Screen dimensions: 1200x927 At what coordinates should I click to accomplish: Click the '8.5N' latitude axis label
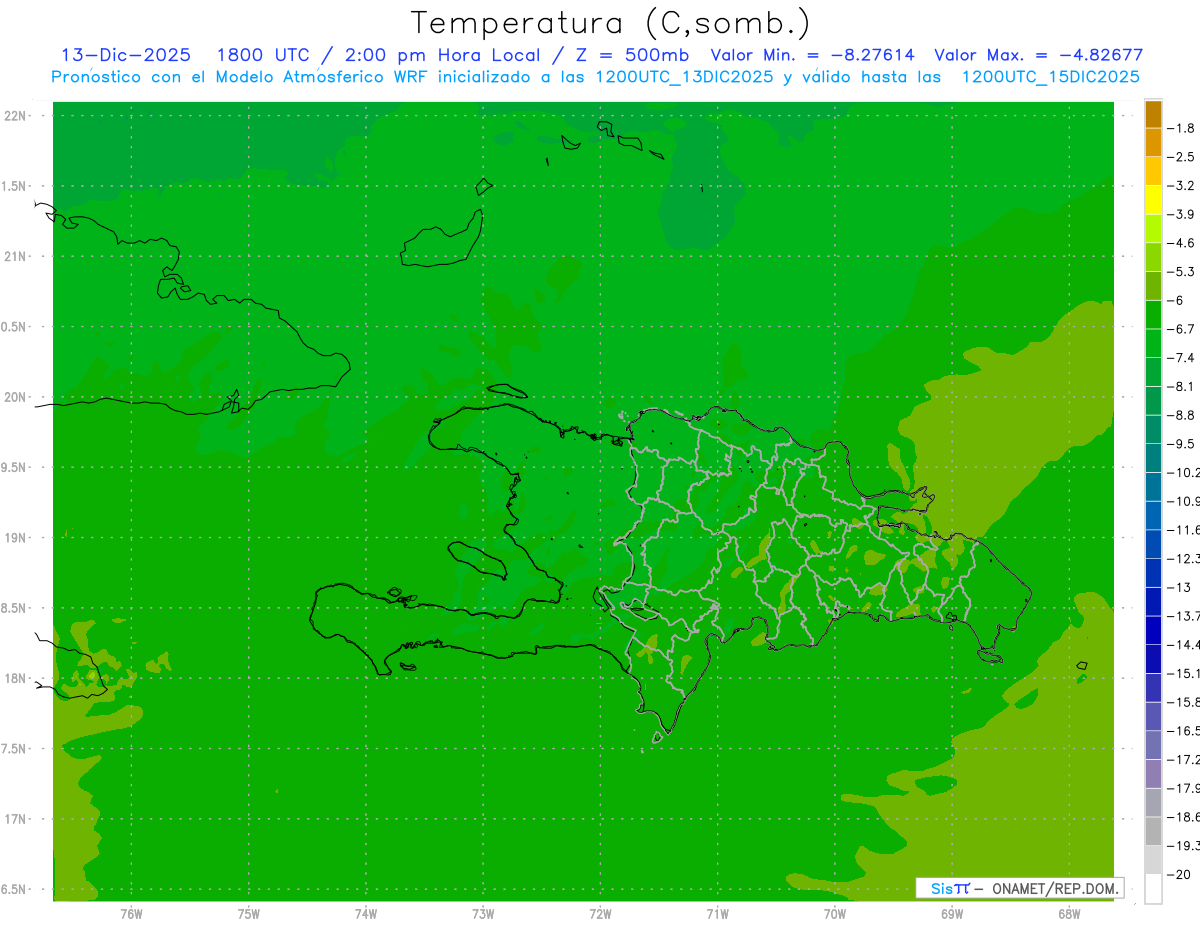point(14,608)
